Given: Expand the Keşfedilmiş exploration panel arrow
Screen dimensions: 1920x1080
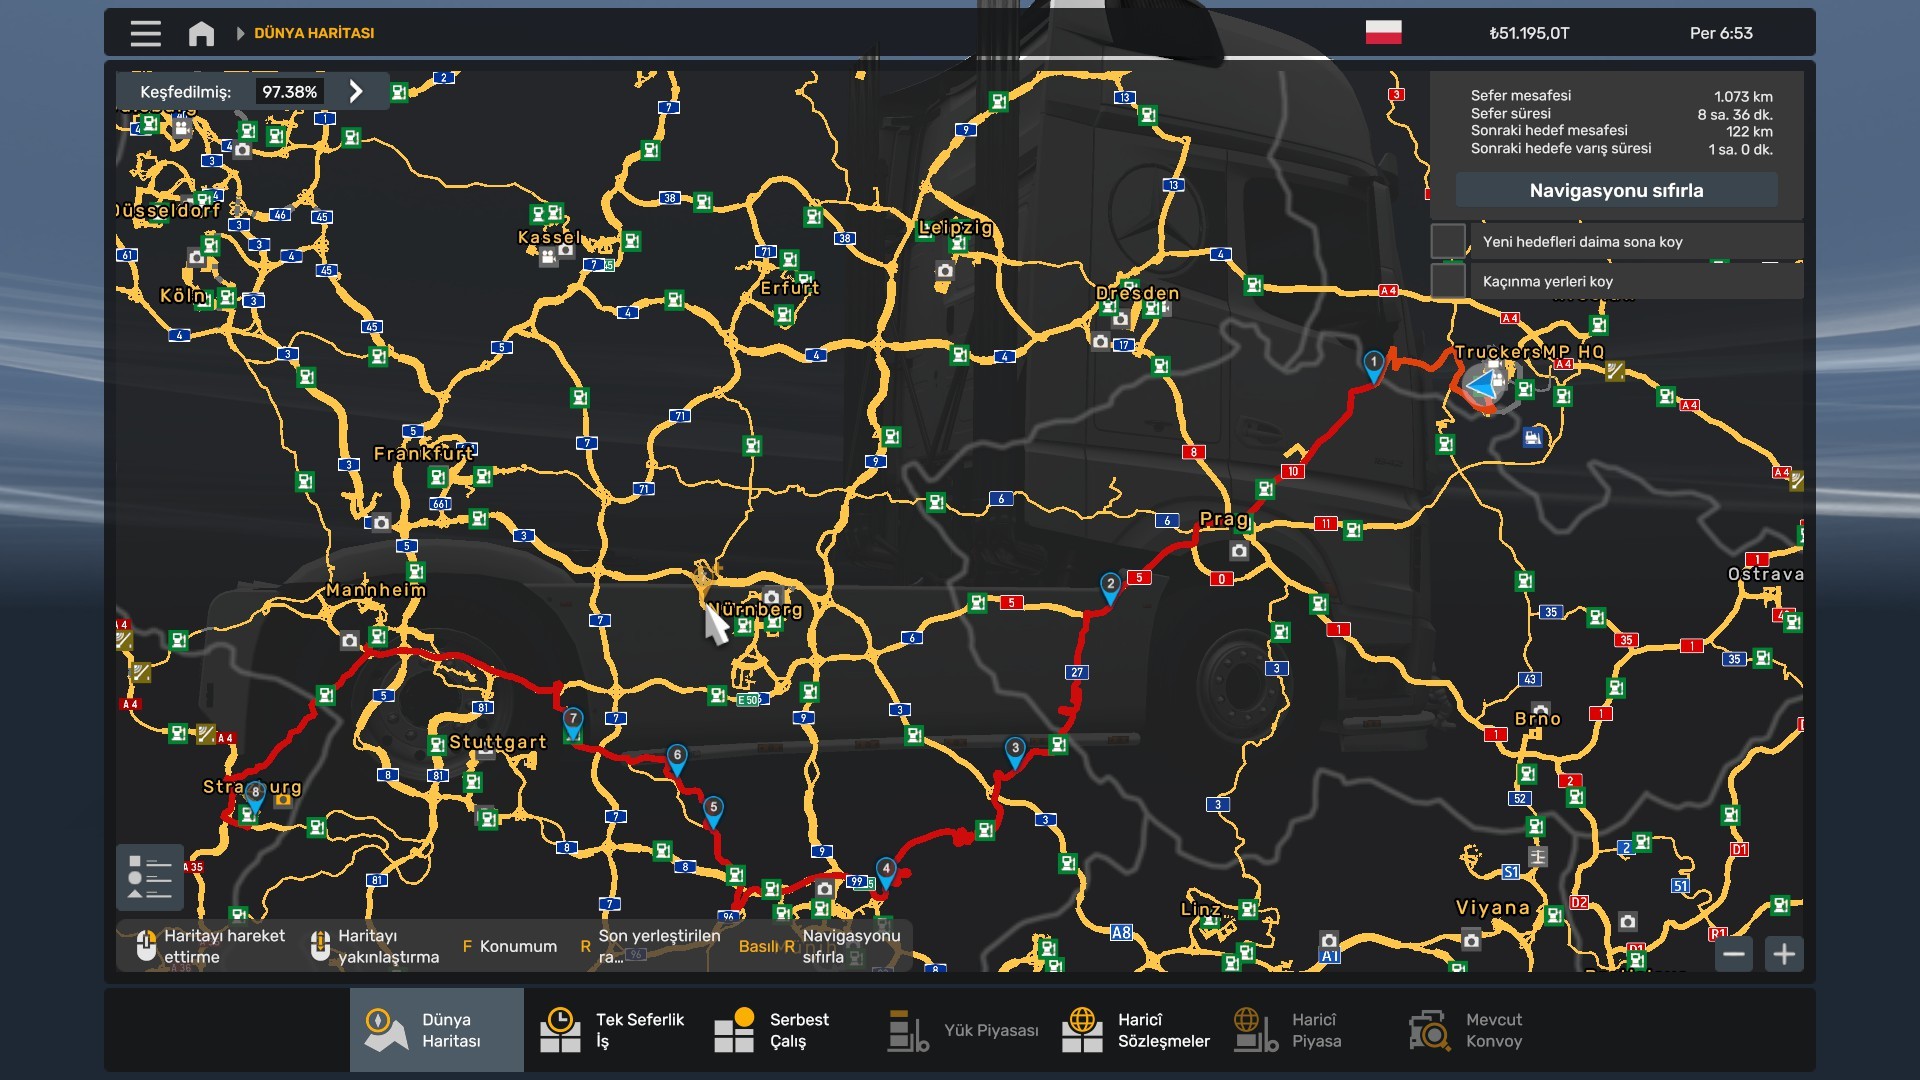Looking at the screenshot, I should pyautogui.click(x=356, y=91).
